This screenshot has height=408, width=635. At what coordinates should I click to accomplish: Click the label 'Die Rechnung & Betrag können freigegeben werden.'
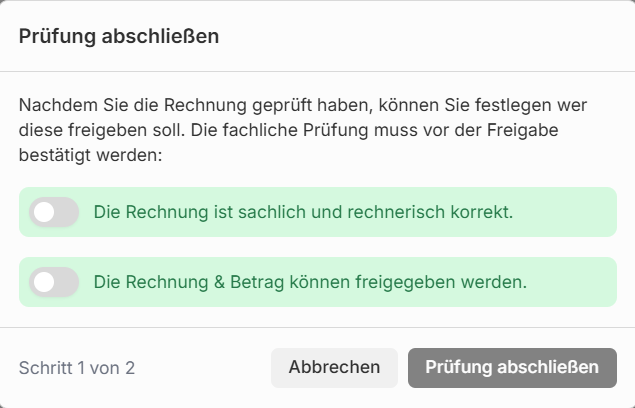click(310, 282)
